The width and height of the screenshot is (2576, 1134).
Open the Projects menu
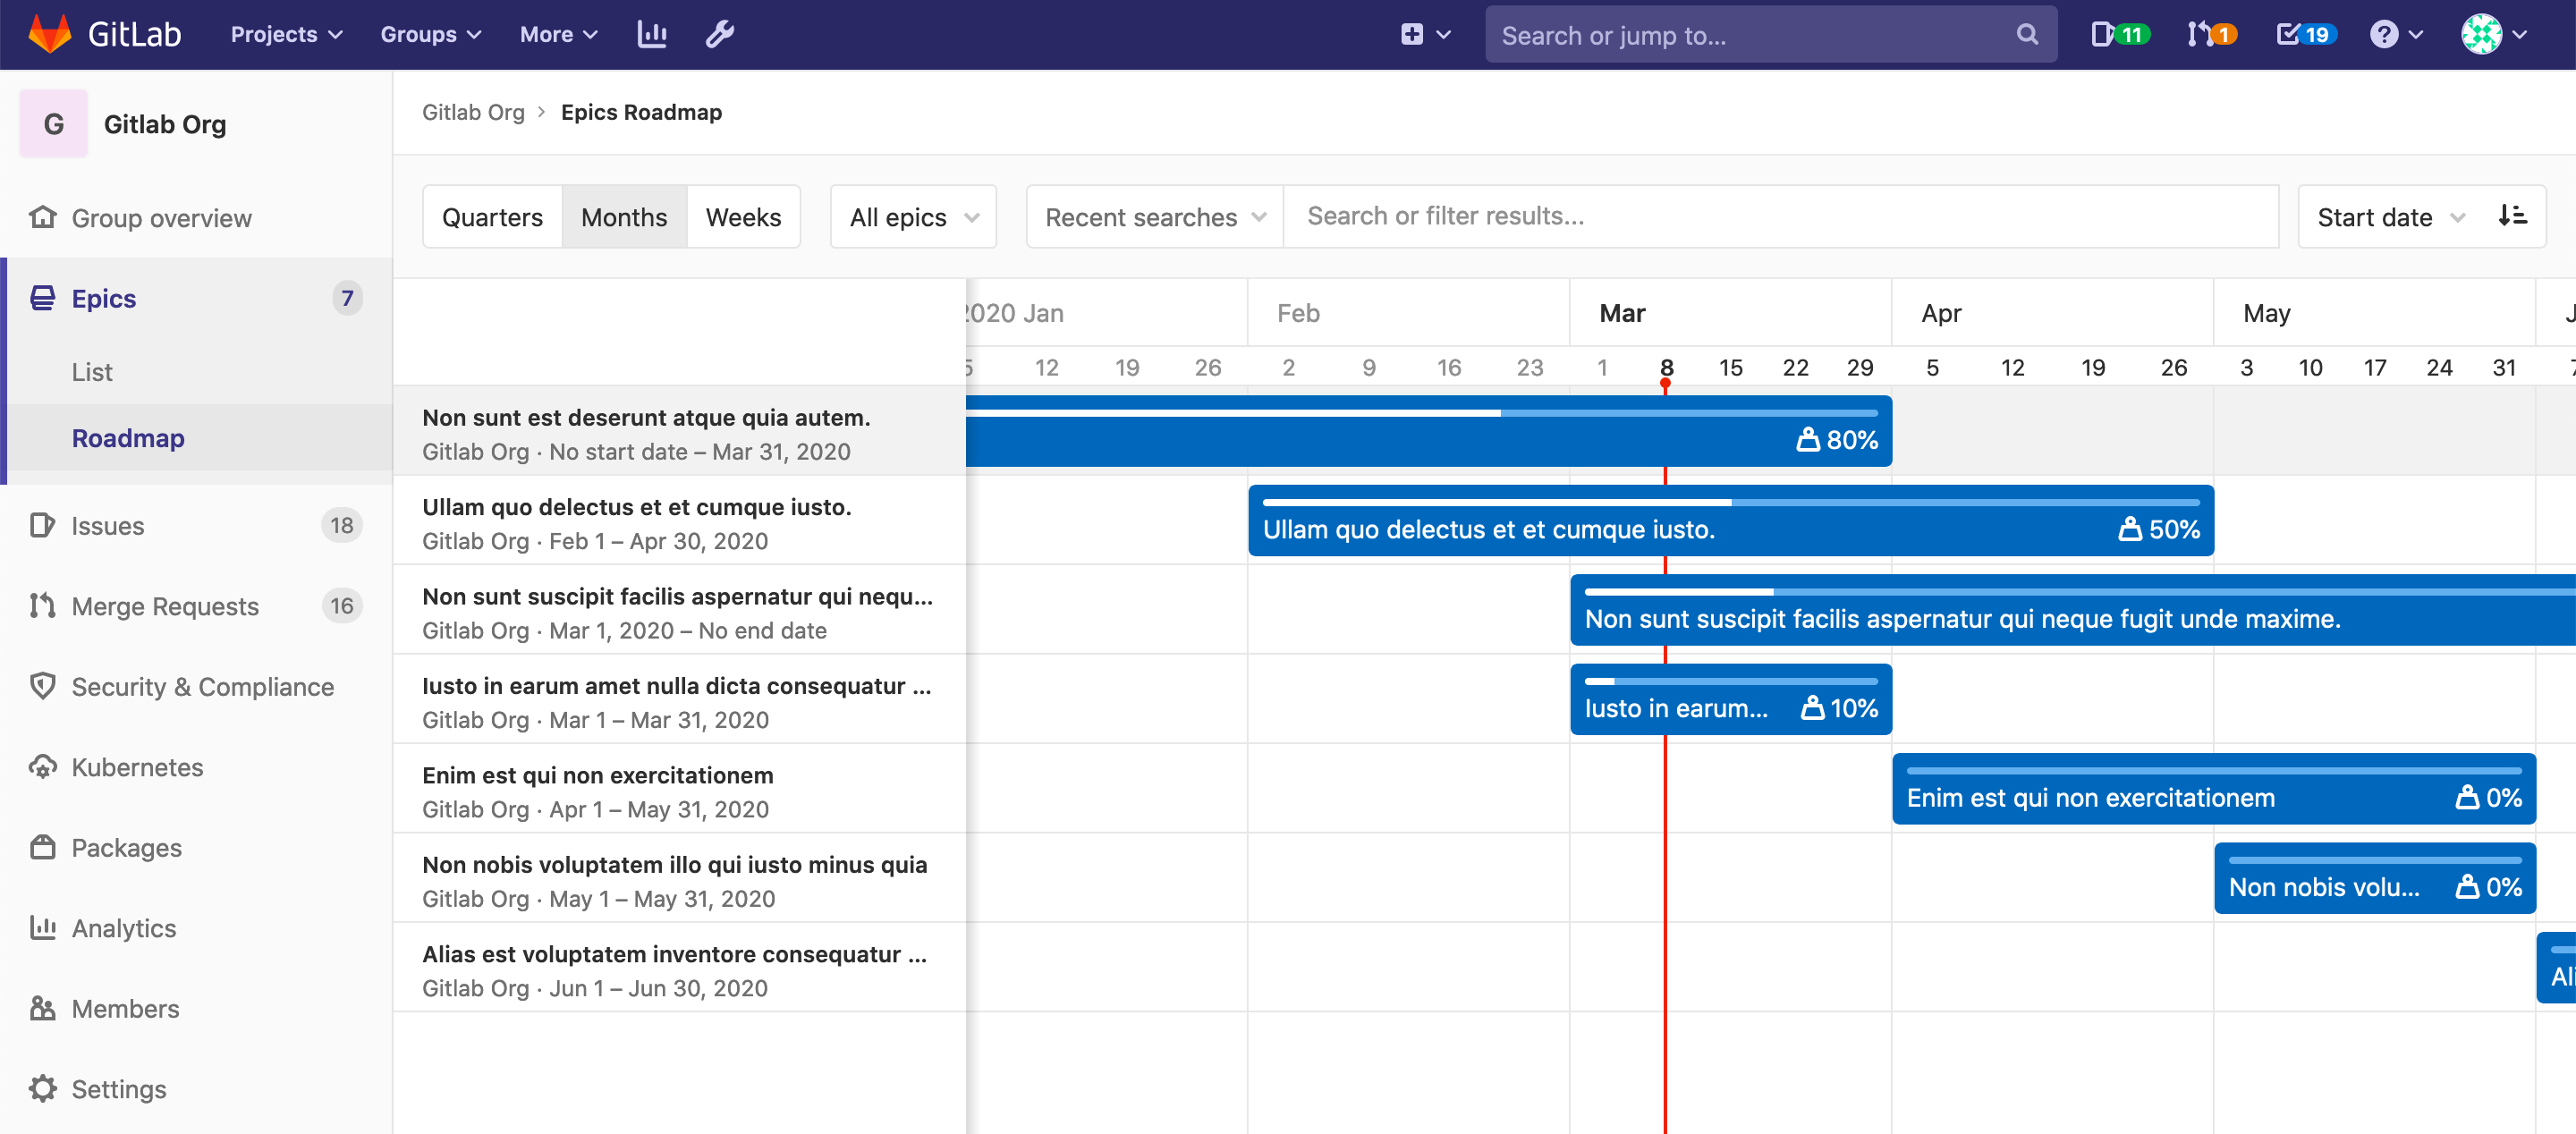[x=285, y=33]
